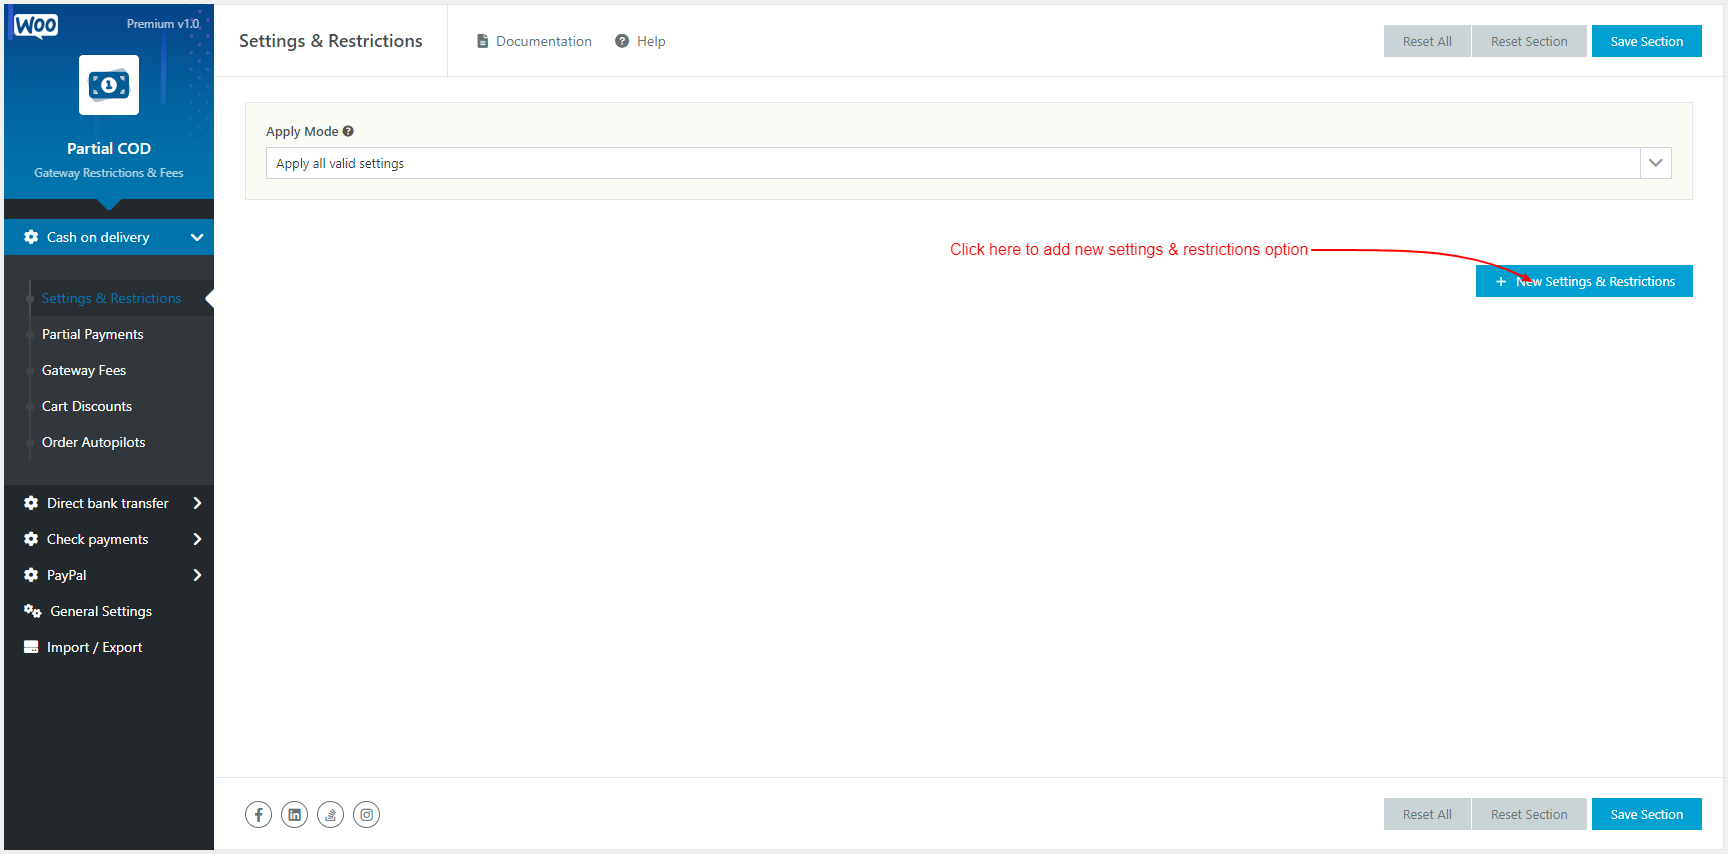This screenshot has height=854, width=1728.
Task: Click Save Section in the top header
Action: (1646, 41)
